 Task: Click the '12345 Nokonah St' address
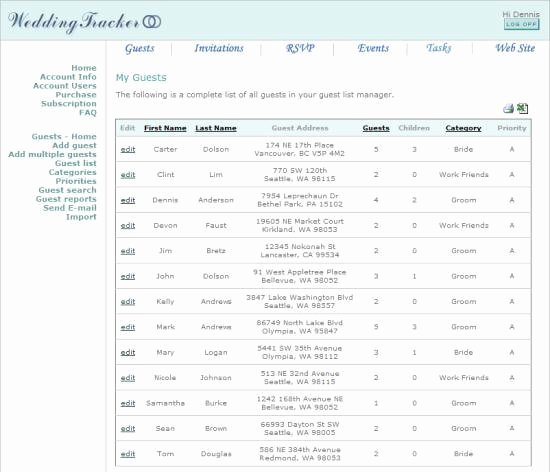click(300, 247)
